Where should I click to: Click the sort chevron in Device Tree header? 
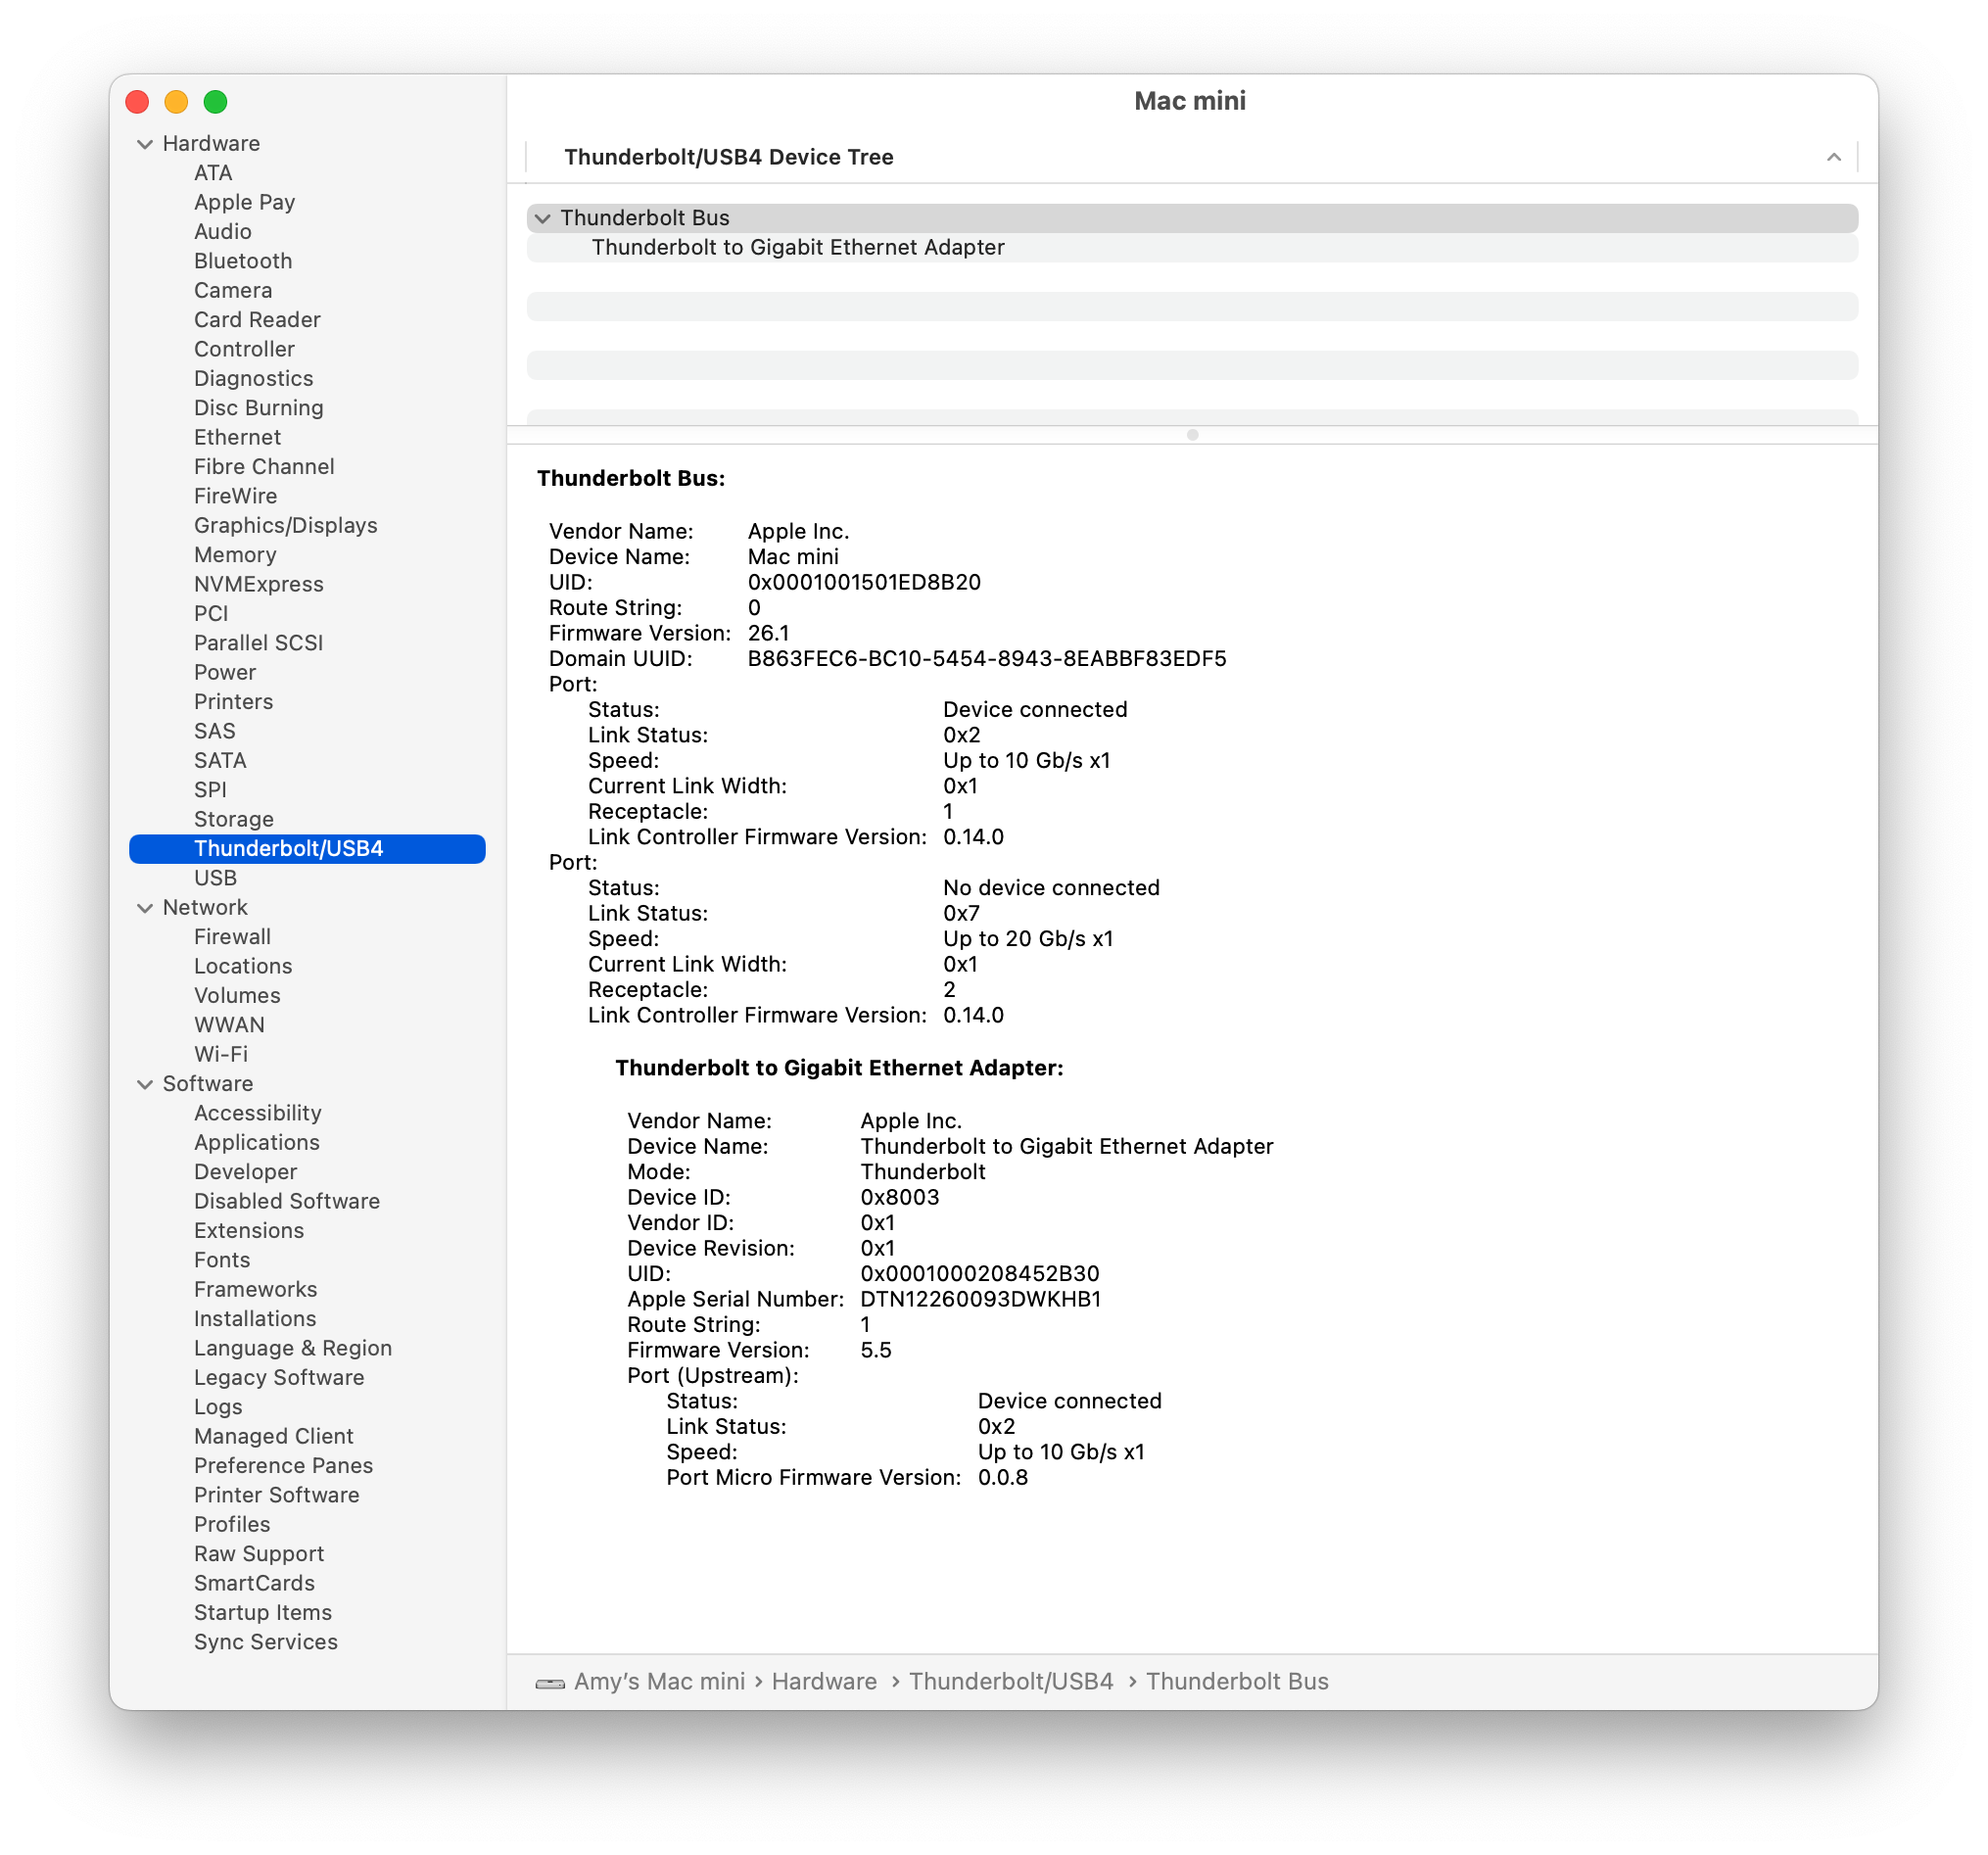click(x=1833, y=157)
